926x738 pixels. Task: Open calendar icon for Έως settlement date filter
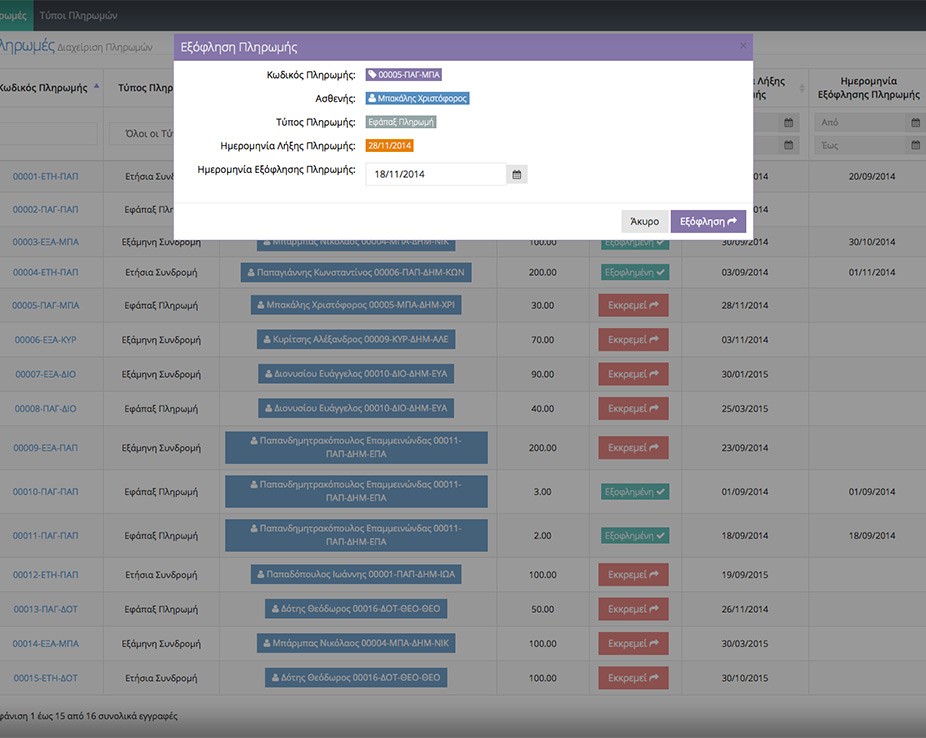pyautogui.click(x=915, y=145)
